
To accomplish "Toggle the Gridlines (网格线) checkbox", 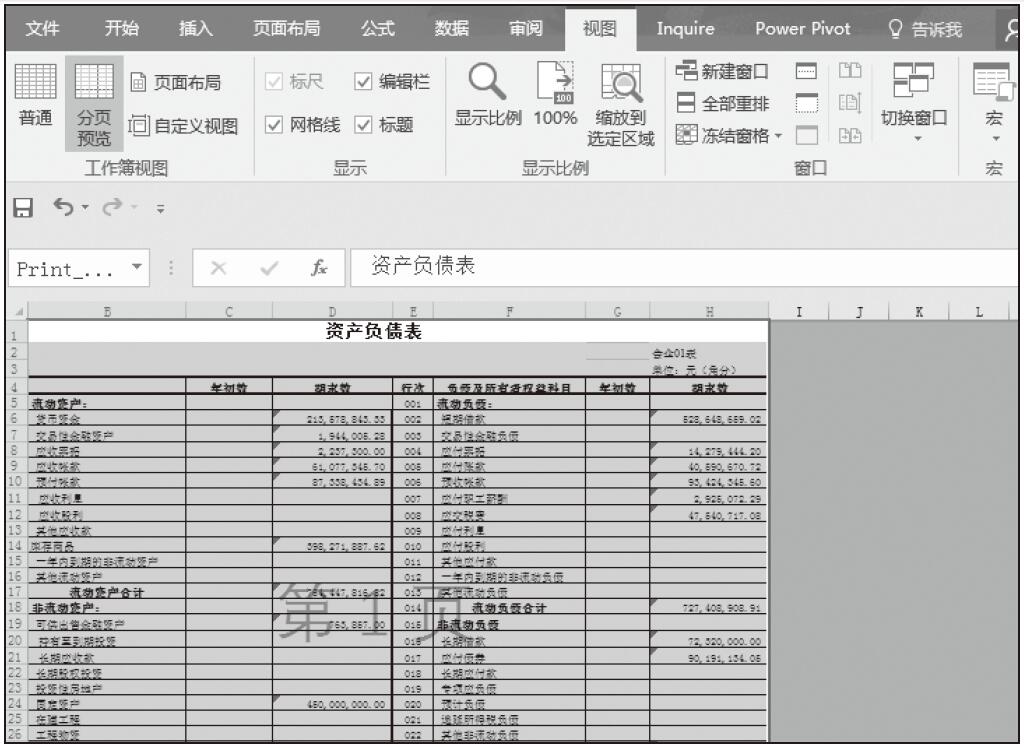I will pos(274,125).
